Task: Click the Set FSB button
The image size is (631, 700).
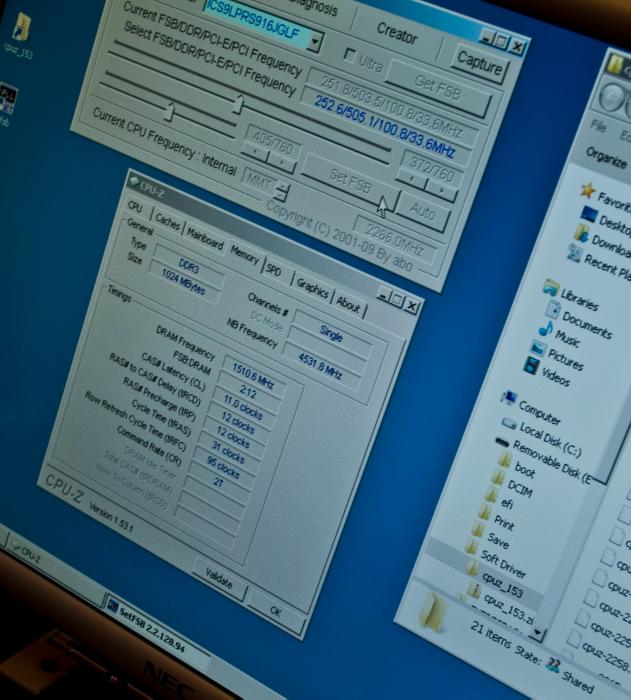Action: coord(350,180)
